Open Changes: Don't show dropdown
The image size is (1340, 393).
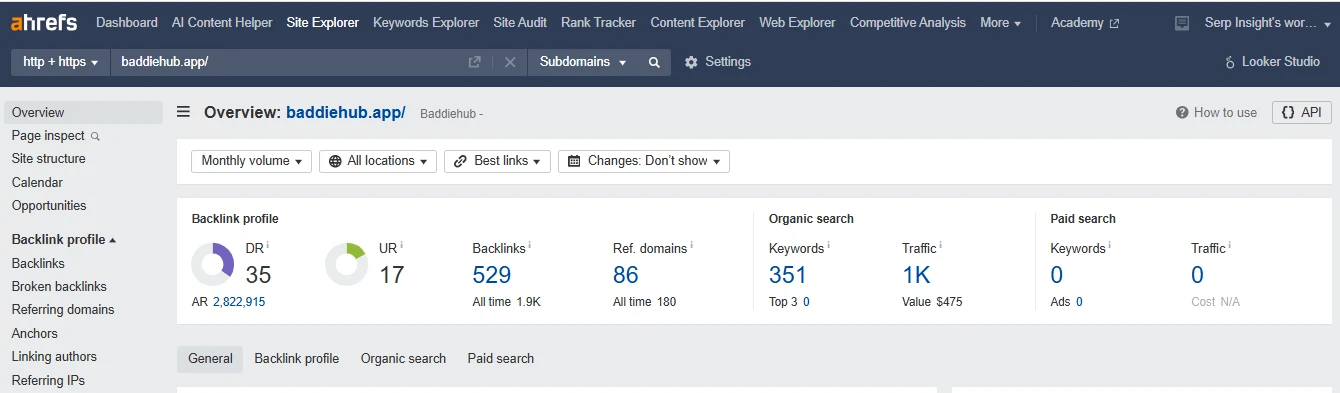[x=644, y=161]
